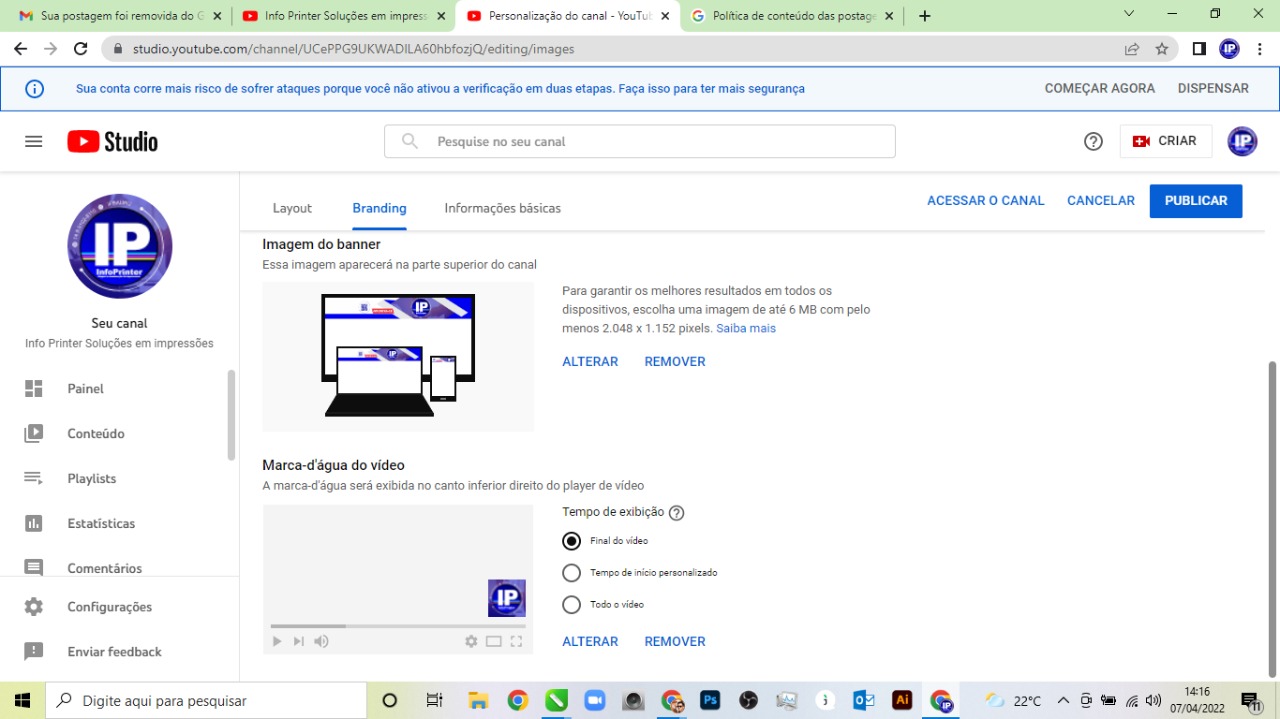Open the YouTube Studio hamburger menu

point(34,142)
